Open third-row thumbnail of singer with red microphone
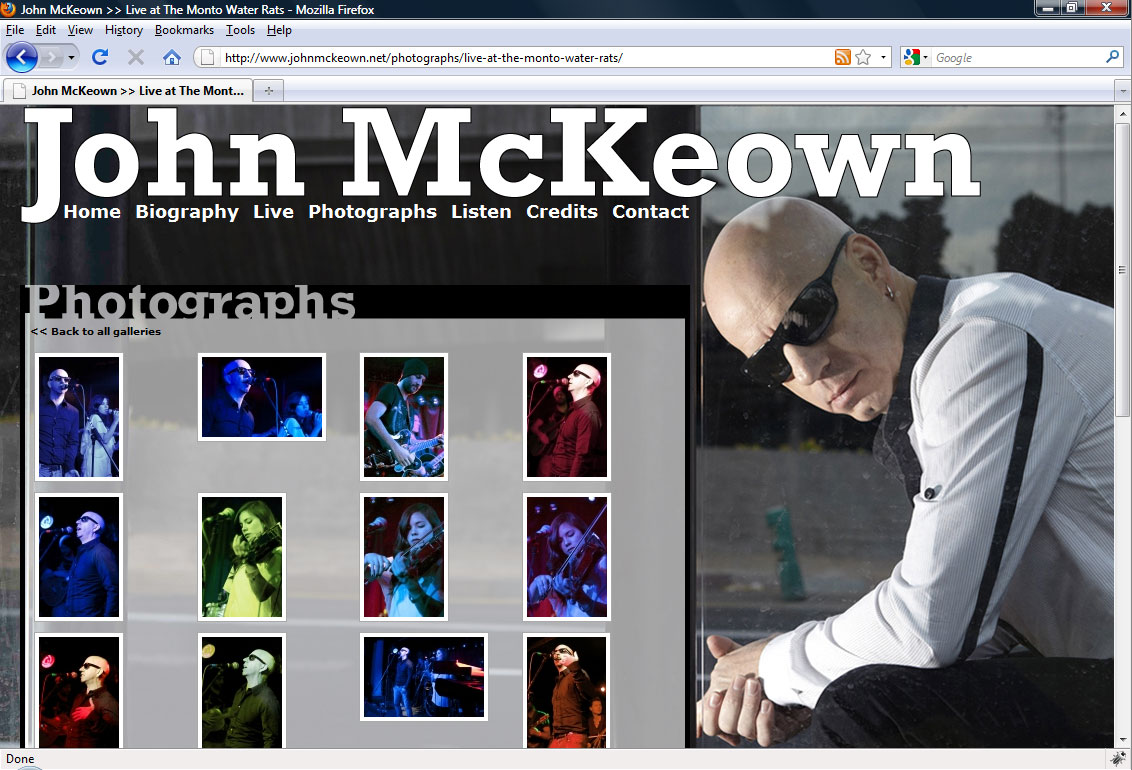Screen dimensions: 1132x770 [x=79, y=691]
